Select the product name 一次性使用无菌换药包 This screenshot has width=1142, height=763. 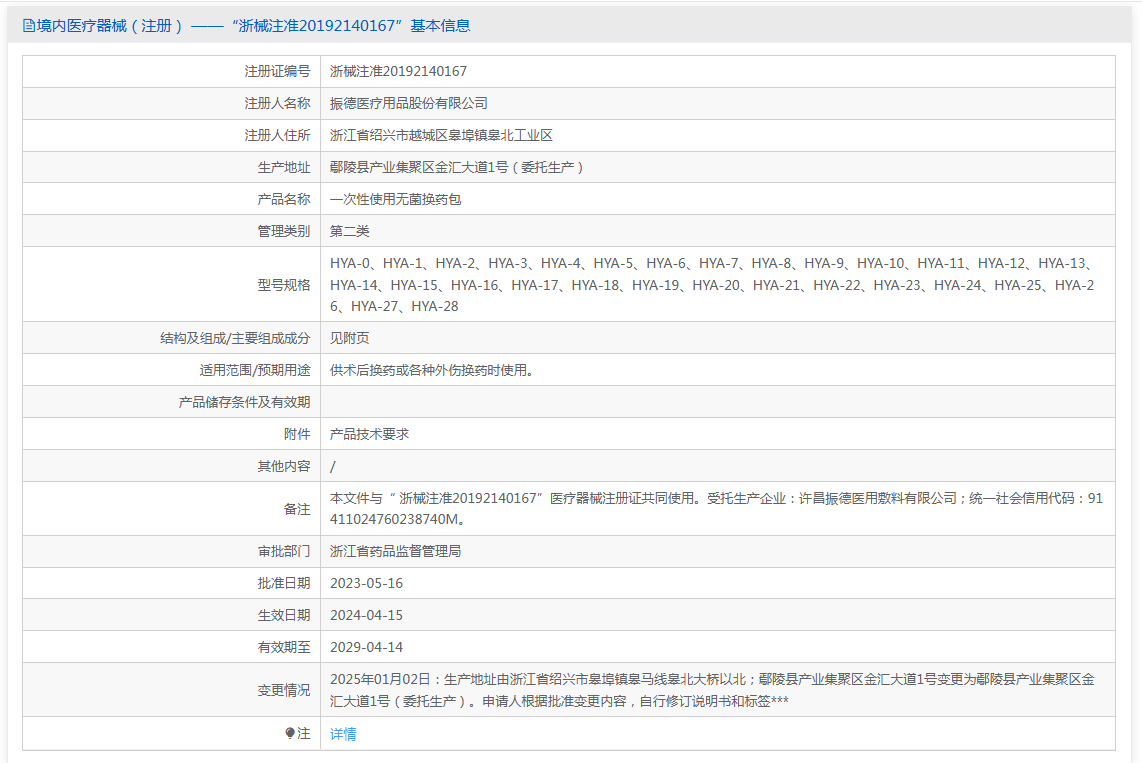395,199
